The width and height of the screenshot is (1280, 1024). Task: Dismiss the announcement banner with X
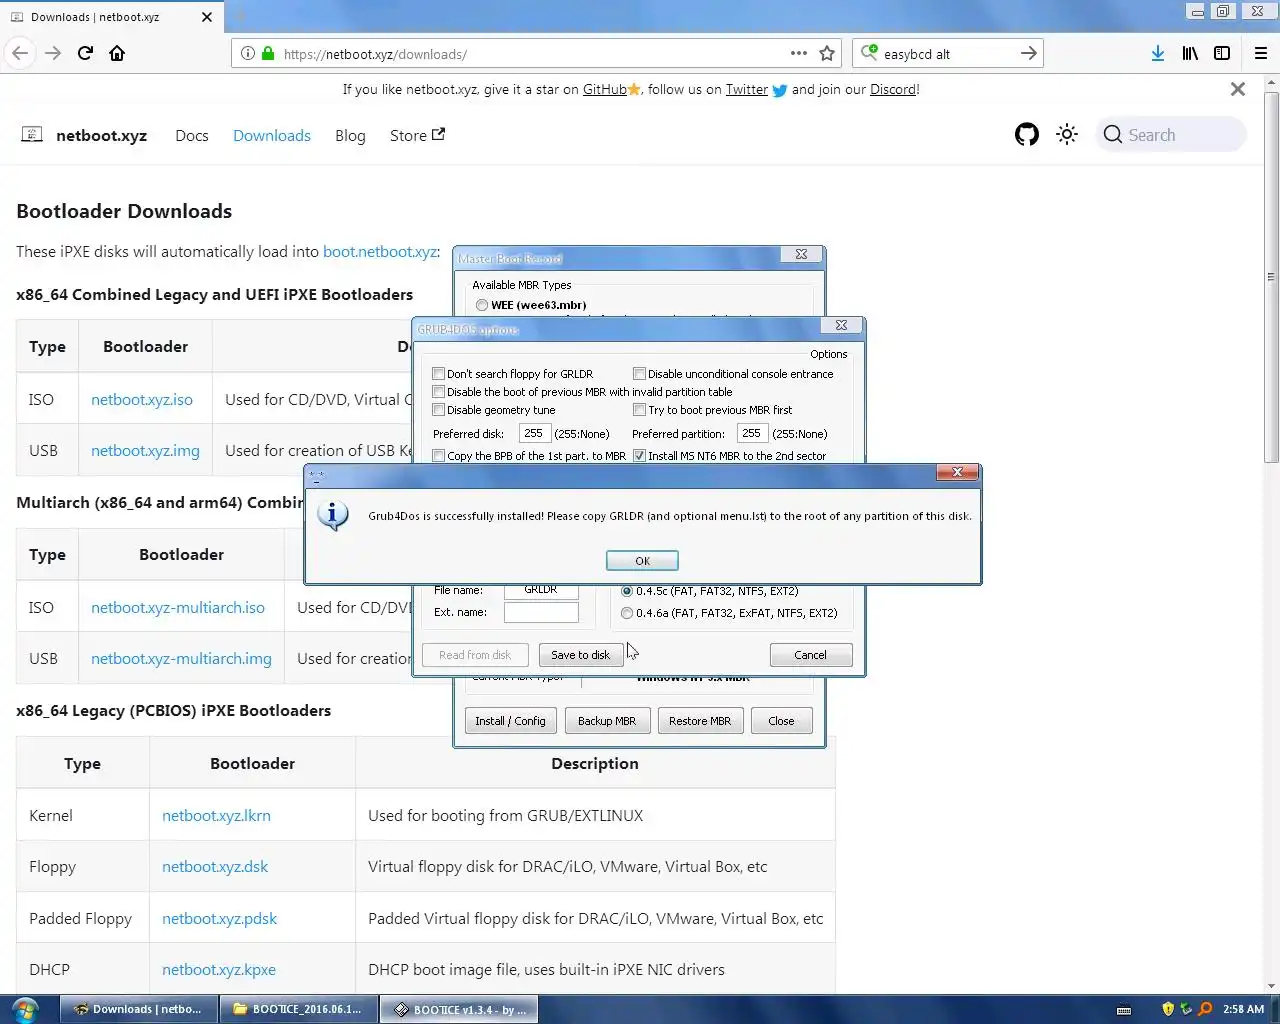pyautogui.click(x=1238, y=89)
